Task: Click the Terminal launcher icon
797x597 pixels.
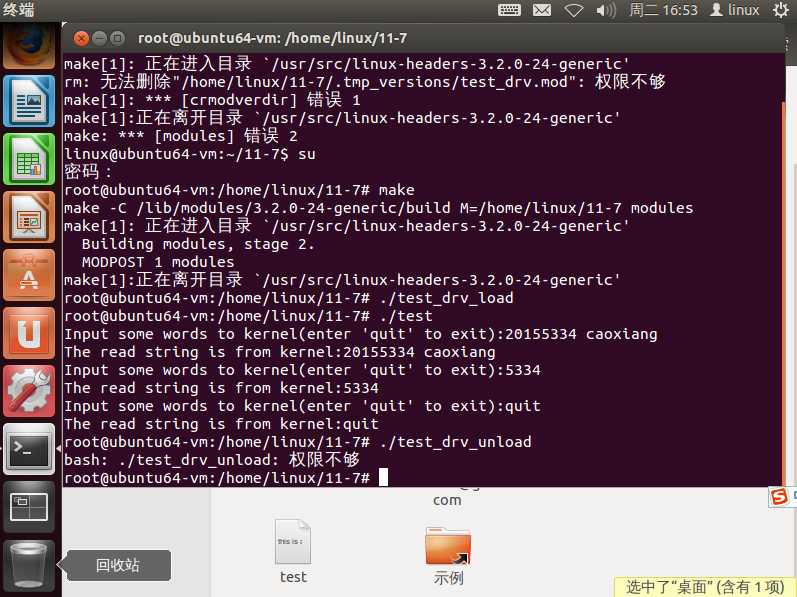Action: [x=28, y=449]
